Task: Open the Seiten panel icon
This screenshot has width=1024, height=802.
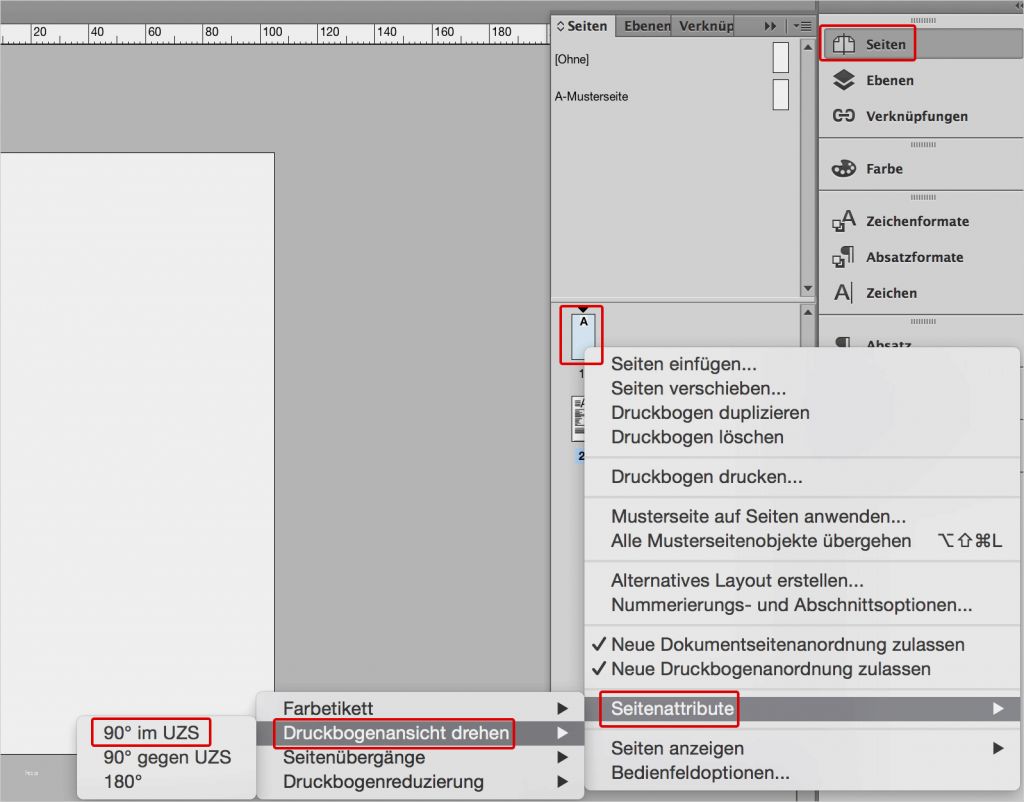Action: coord(868,43)
